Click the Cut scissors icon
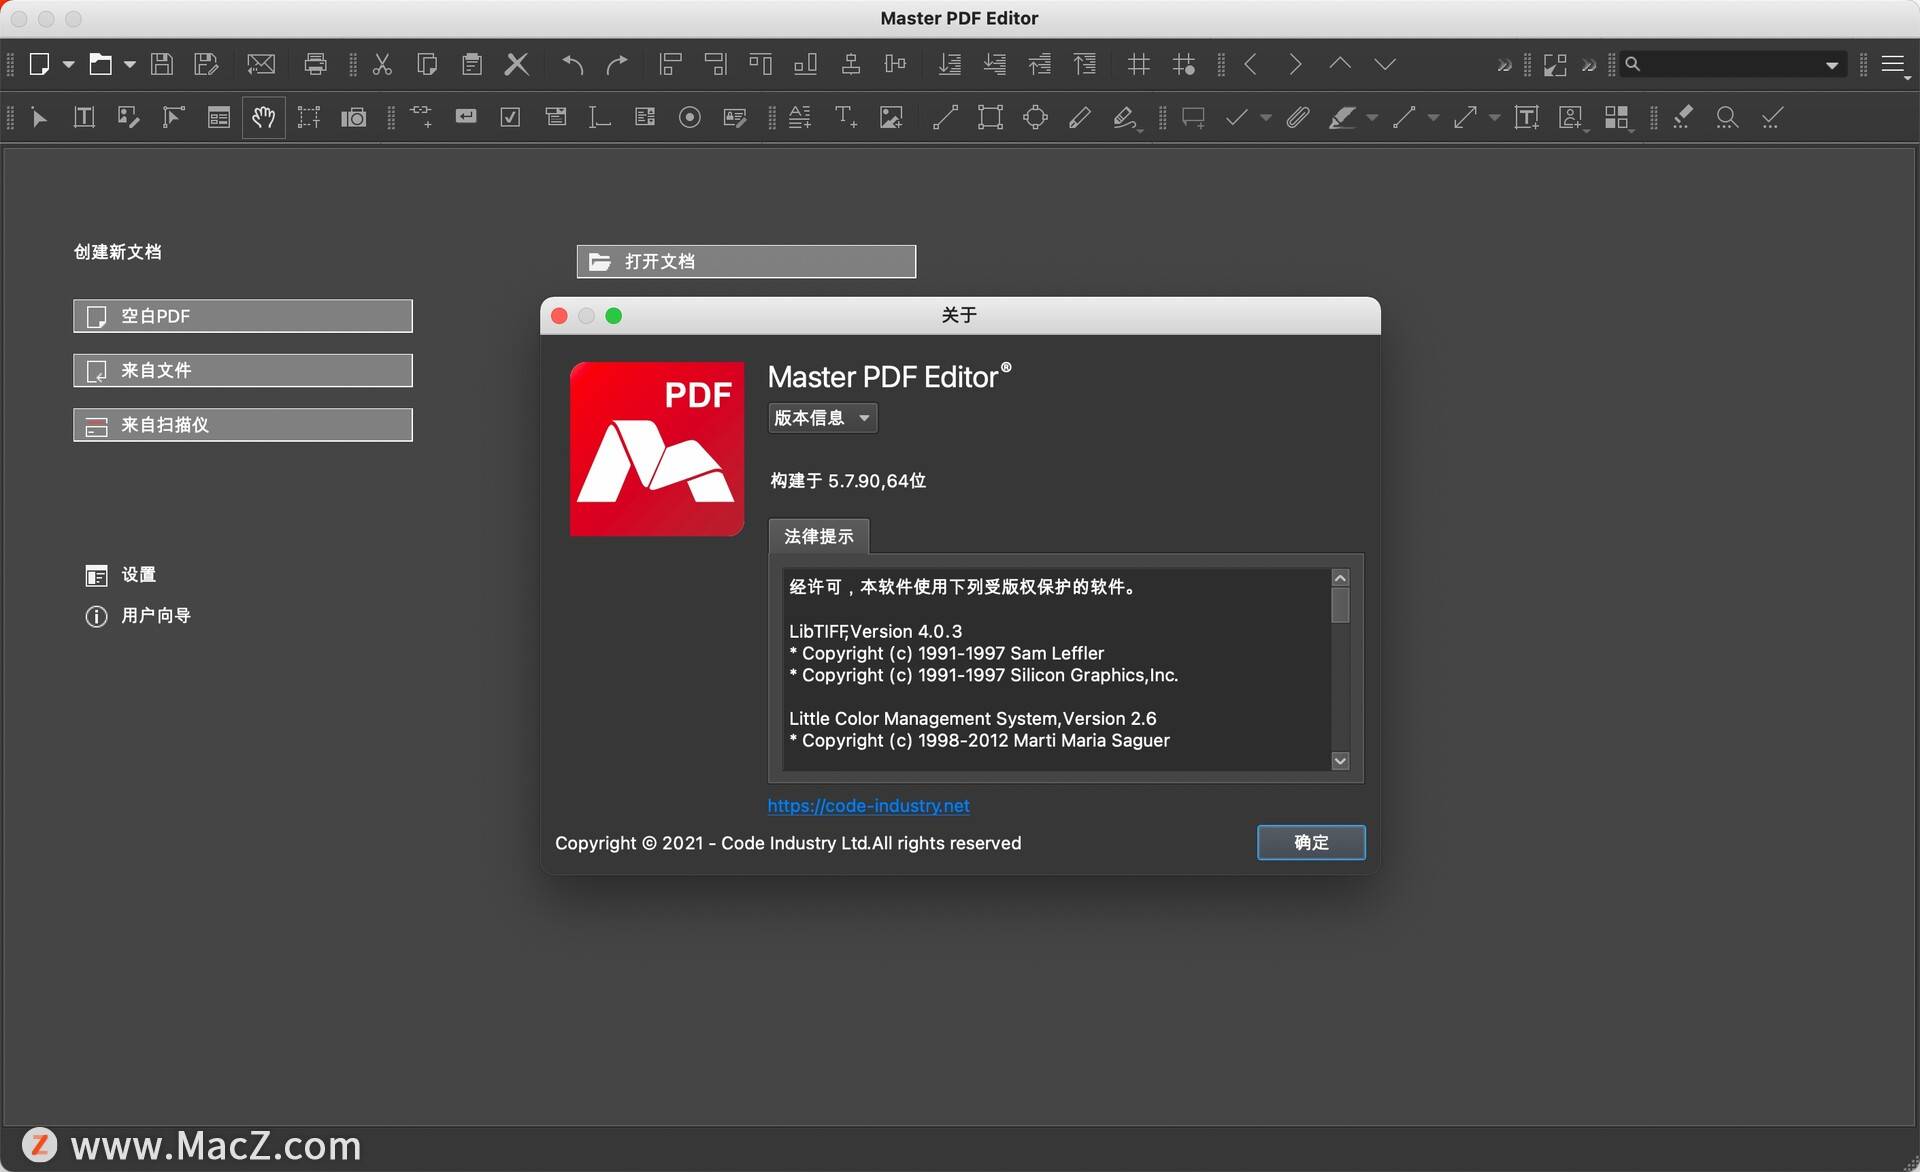The image size is (1920, 1172). (382, 64)
